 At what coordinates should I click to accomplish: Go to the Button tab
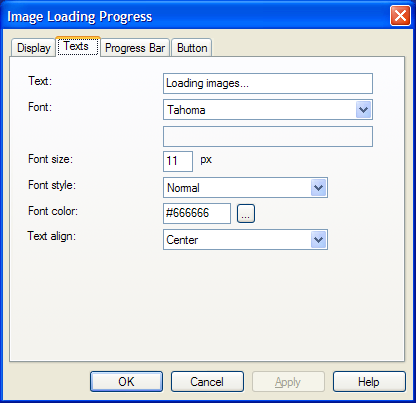pyautogui.click(x=192, y=48)
